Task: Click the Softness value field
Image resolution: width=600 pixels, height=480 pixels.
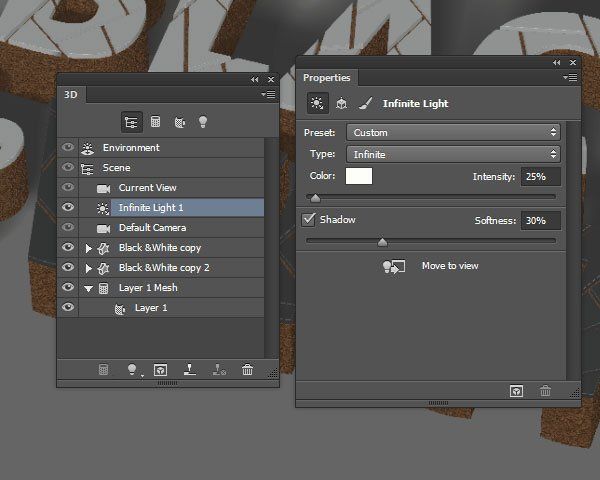Action: (541, 221)
